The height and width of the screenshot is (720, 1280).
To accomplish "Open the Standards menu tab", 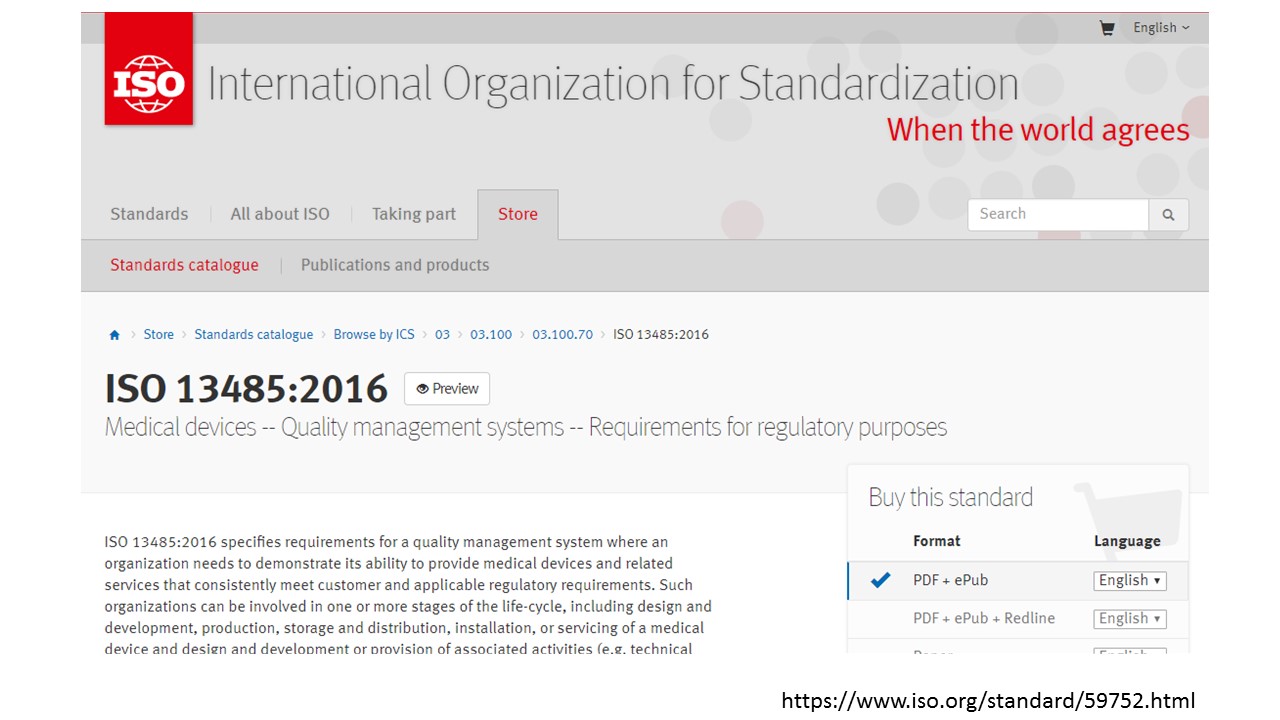I will pos(149,214).
